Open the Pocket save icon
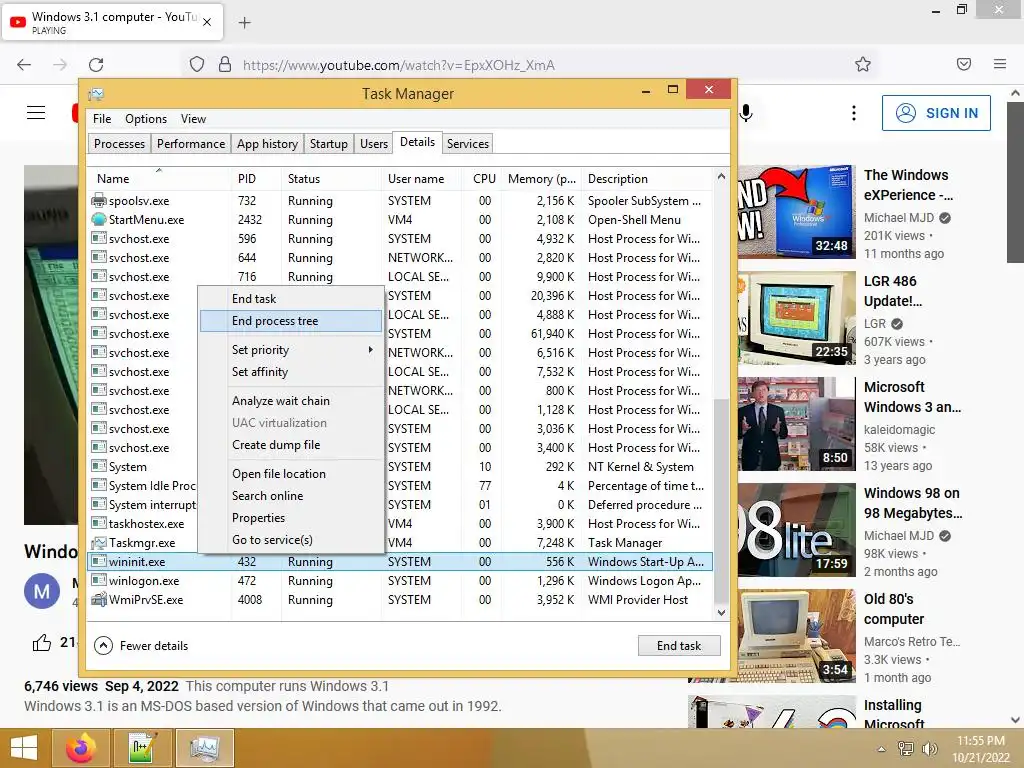Viewport: 1024px width, 768px height. point(964,64)
